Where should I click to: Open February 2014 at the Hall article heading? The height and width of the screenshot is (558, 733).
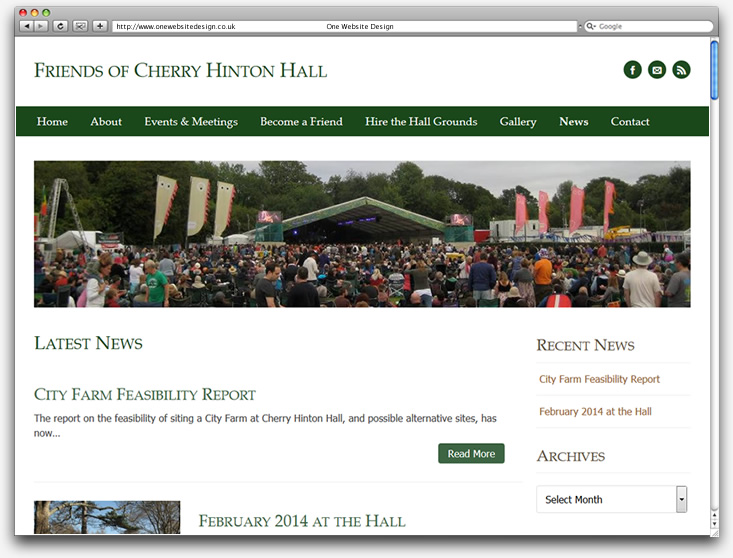pyautogui.click(x=302, y=521)
